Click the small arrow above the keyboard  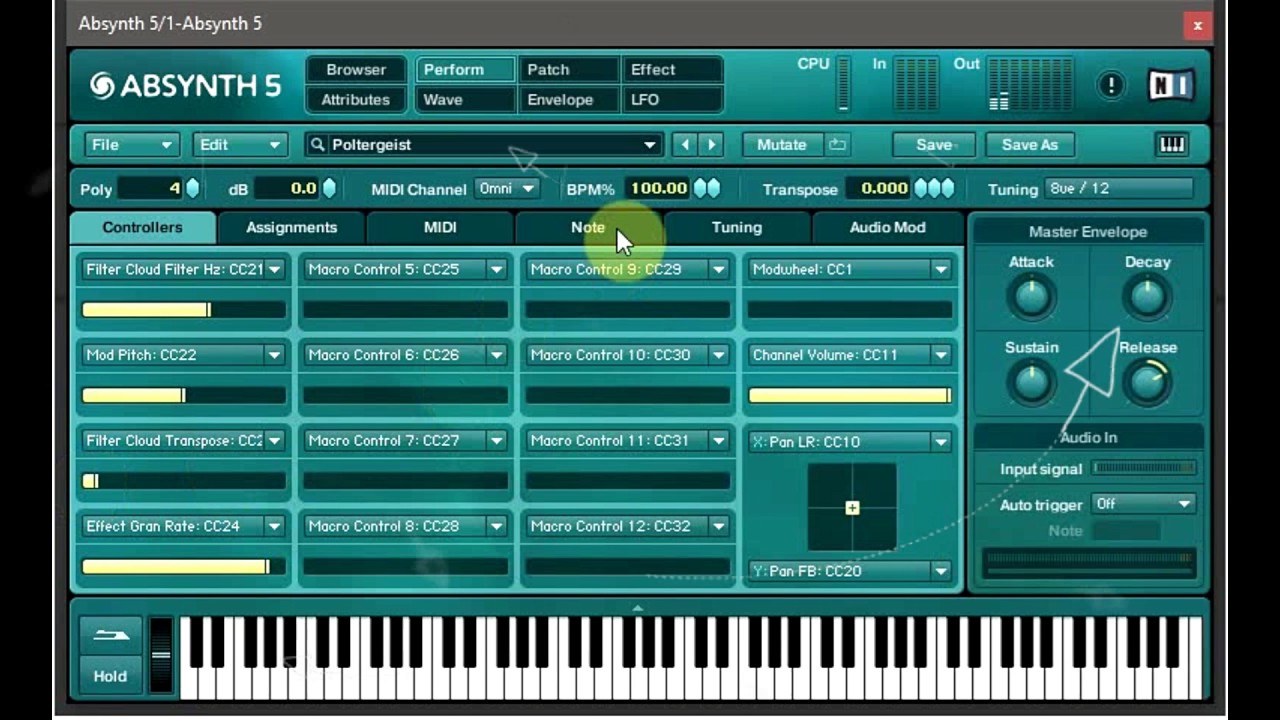637,607
